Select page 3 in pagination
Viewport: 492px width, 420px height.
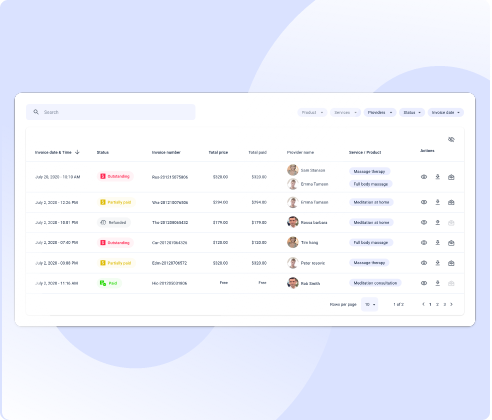(x=444, y=304)
